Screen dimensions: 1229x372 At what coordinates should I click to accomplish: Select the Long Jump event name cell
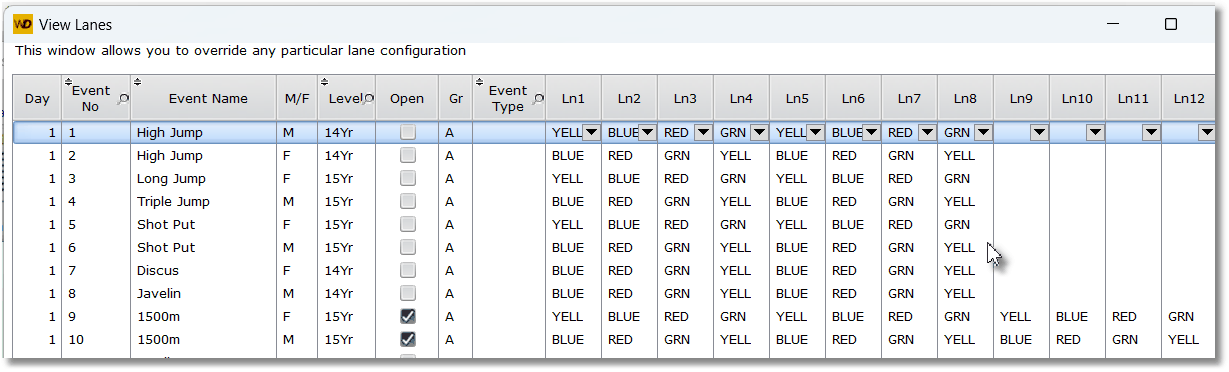coord(204,178)
